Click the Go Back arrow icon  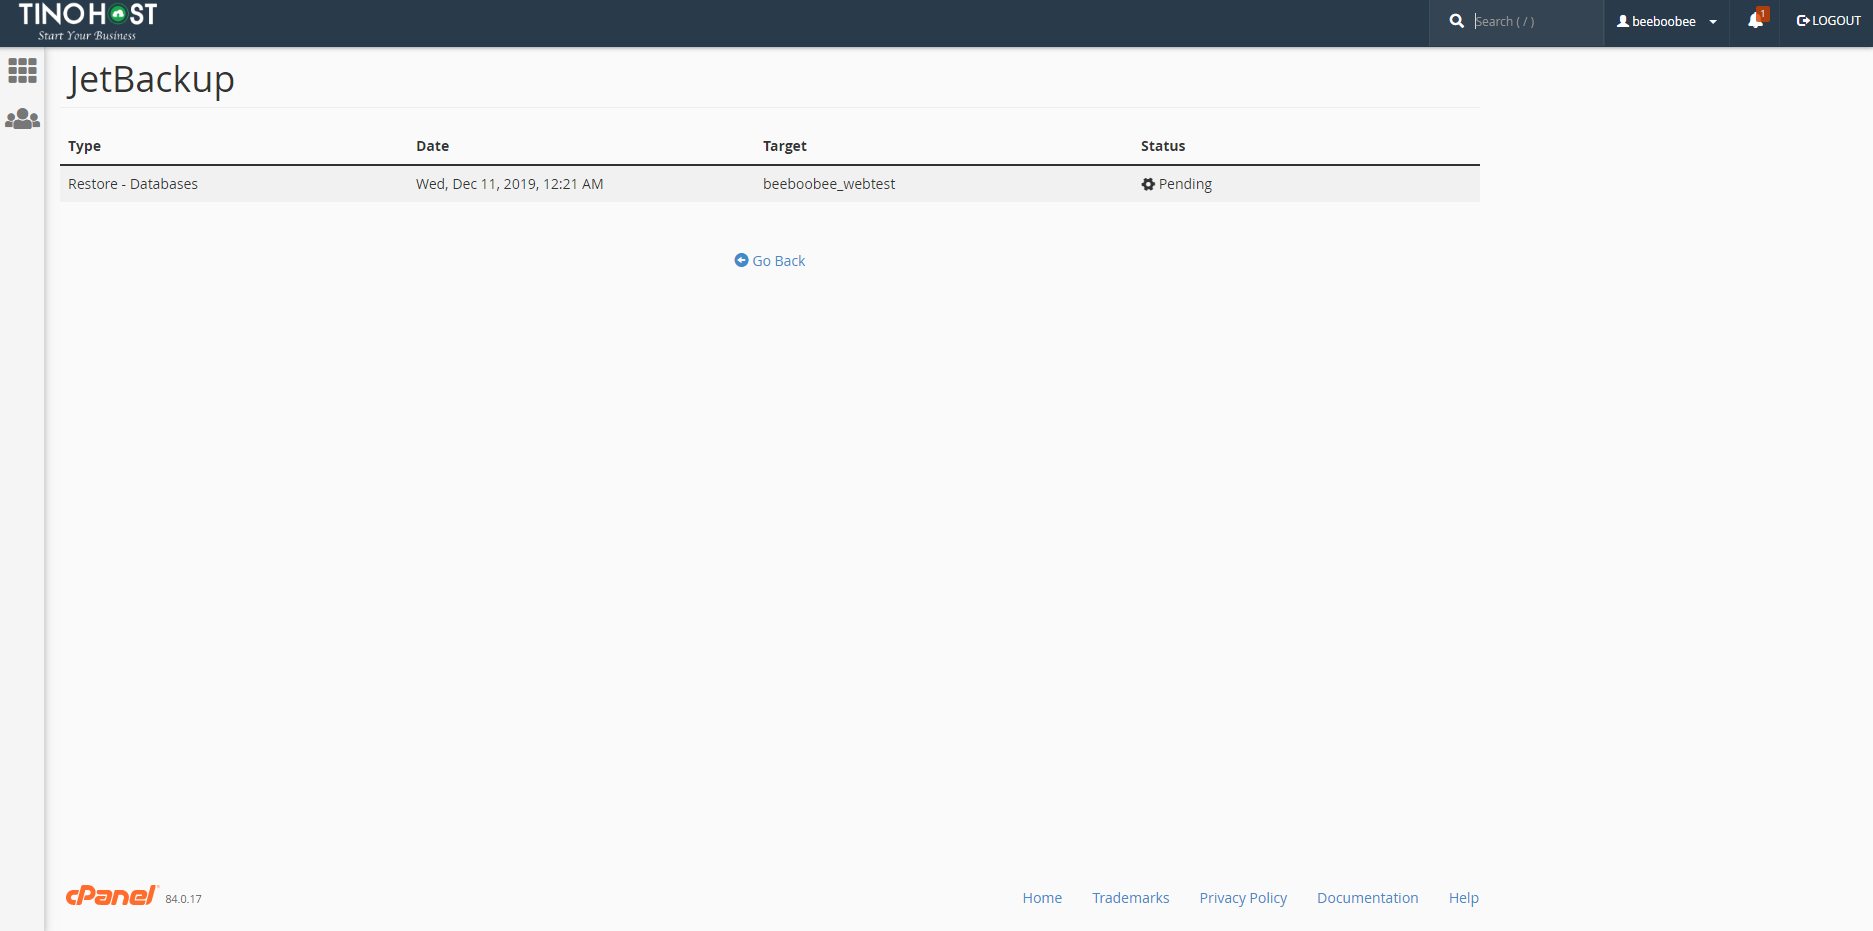pyautogui.click(x=741, y=260)
